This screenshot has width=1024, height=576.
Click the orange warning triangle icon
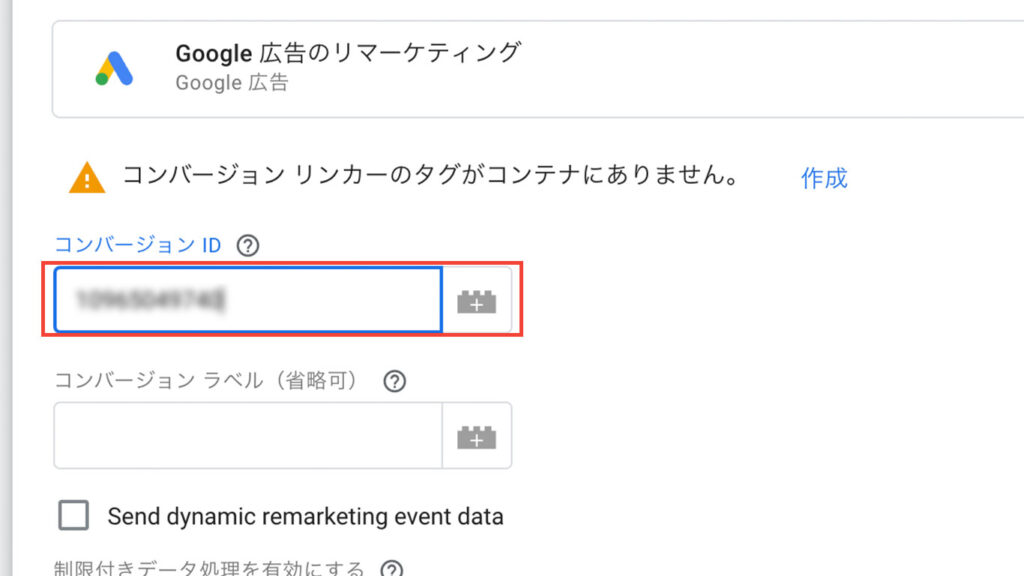(x=87, y=178)
